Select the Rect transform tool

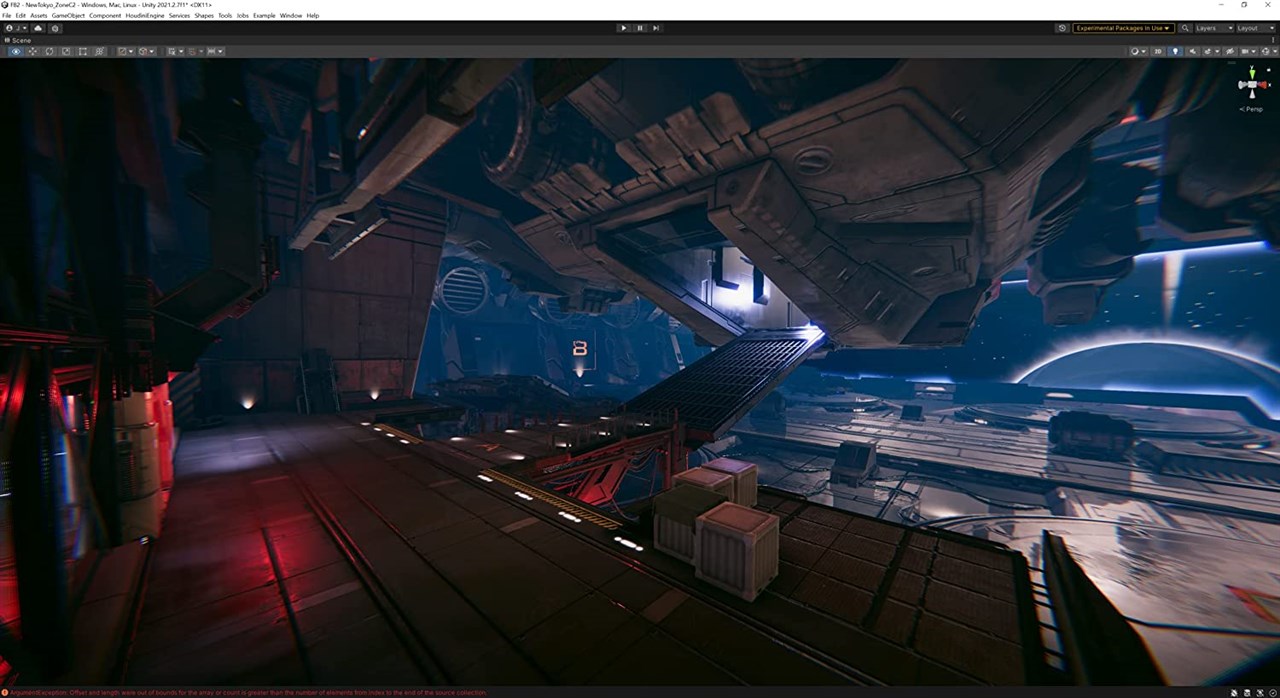[83, 51]
